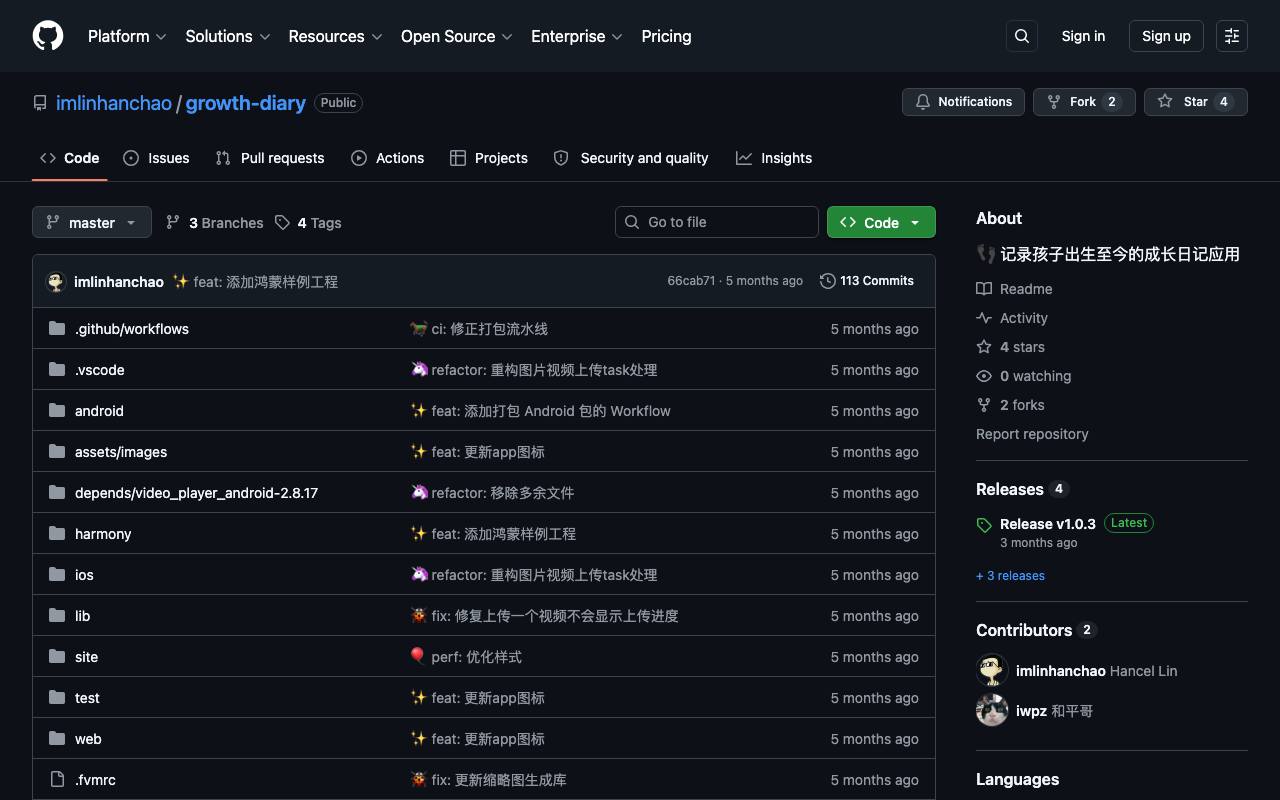Viewport: 1280px width, 800px height.
Task: Click imlinhanchao avatar in Contributors
Action: click(x=992, y=670)
